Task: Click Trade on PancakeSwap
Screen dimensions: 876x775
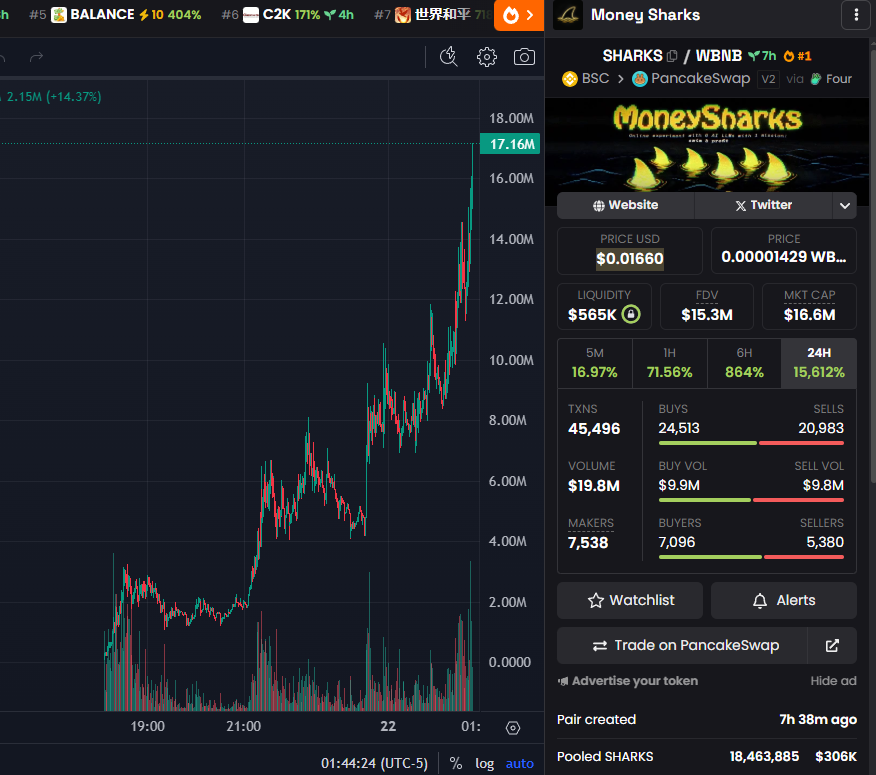Action: tap(683, 645)
